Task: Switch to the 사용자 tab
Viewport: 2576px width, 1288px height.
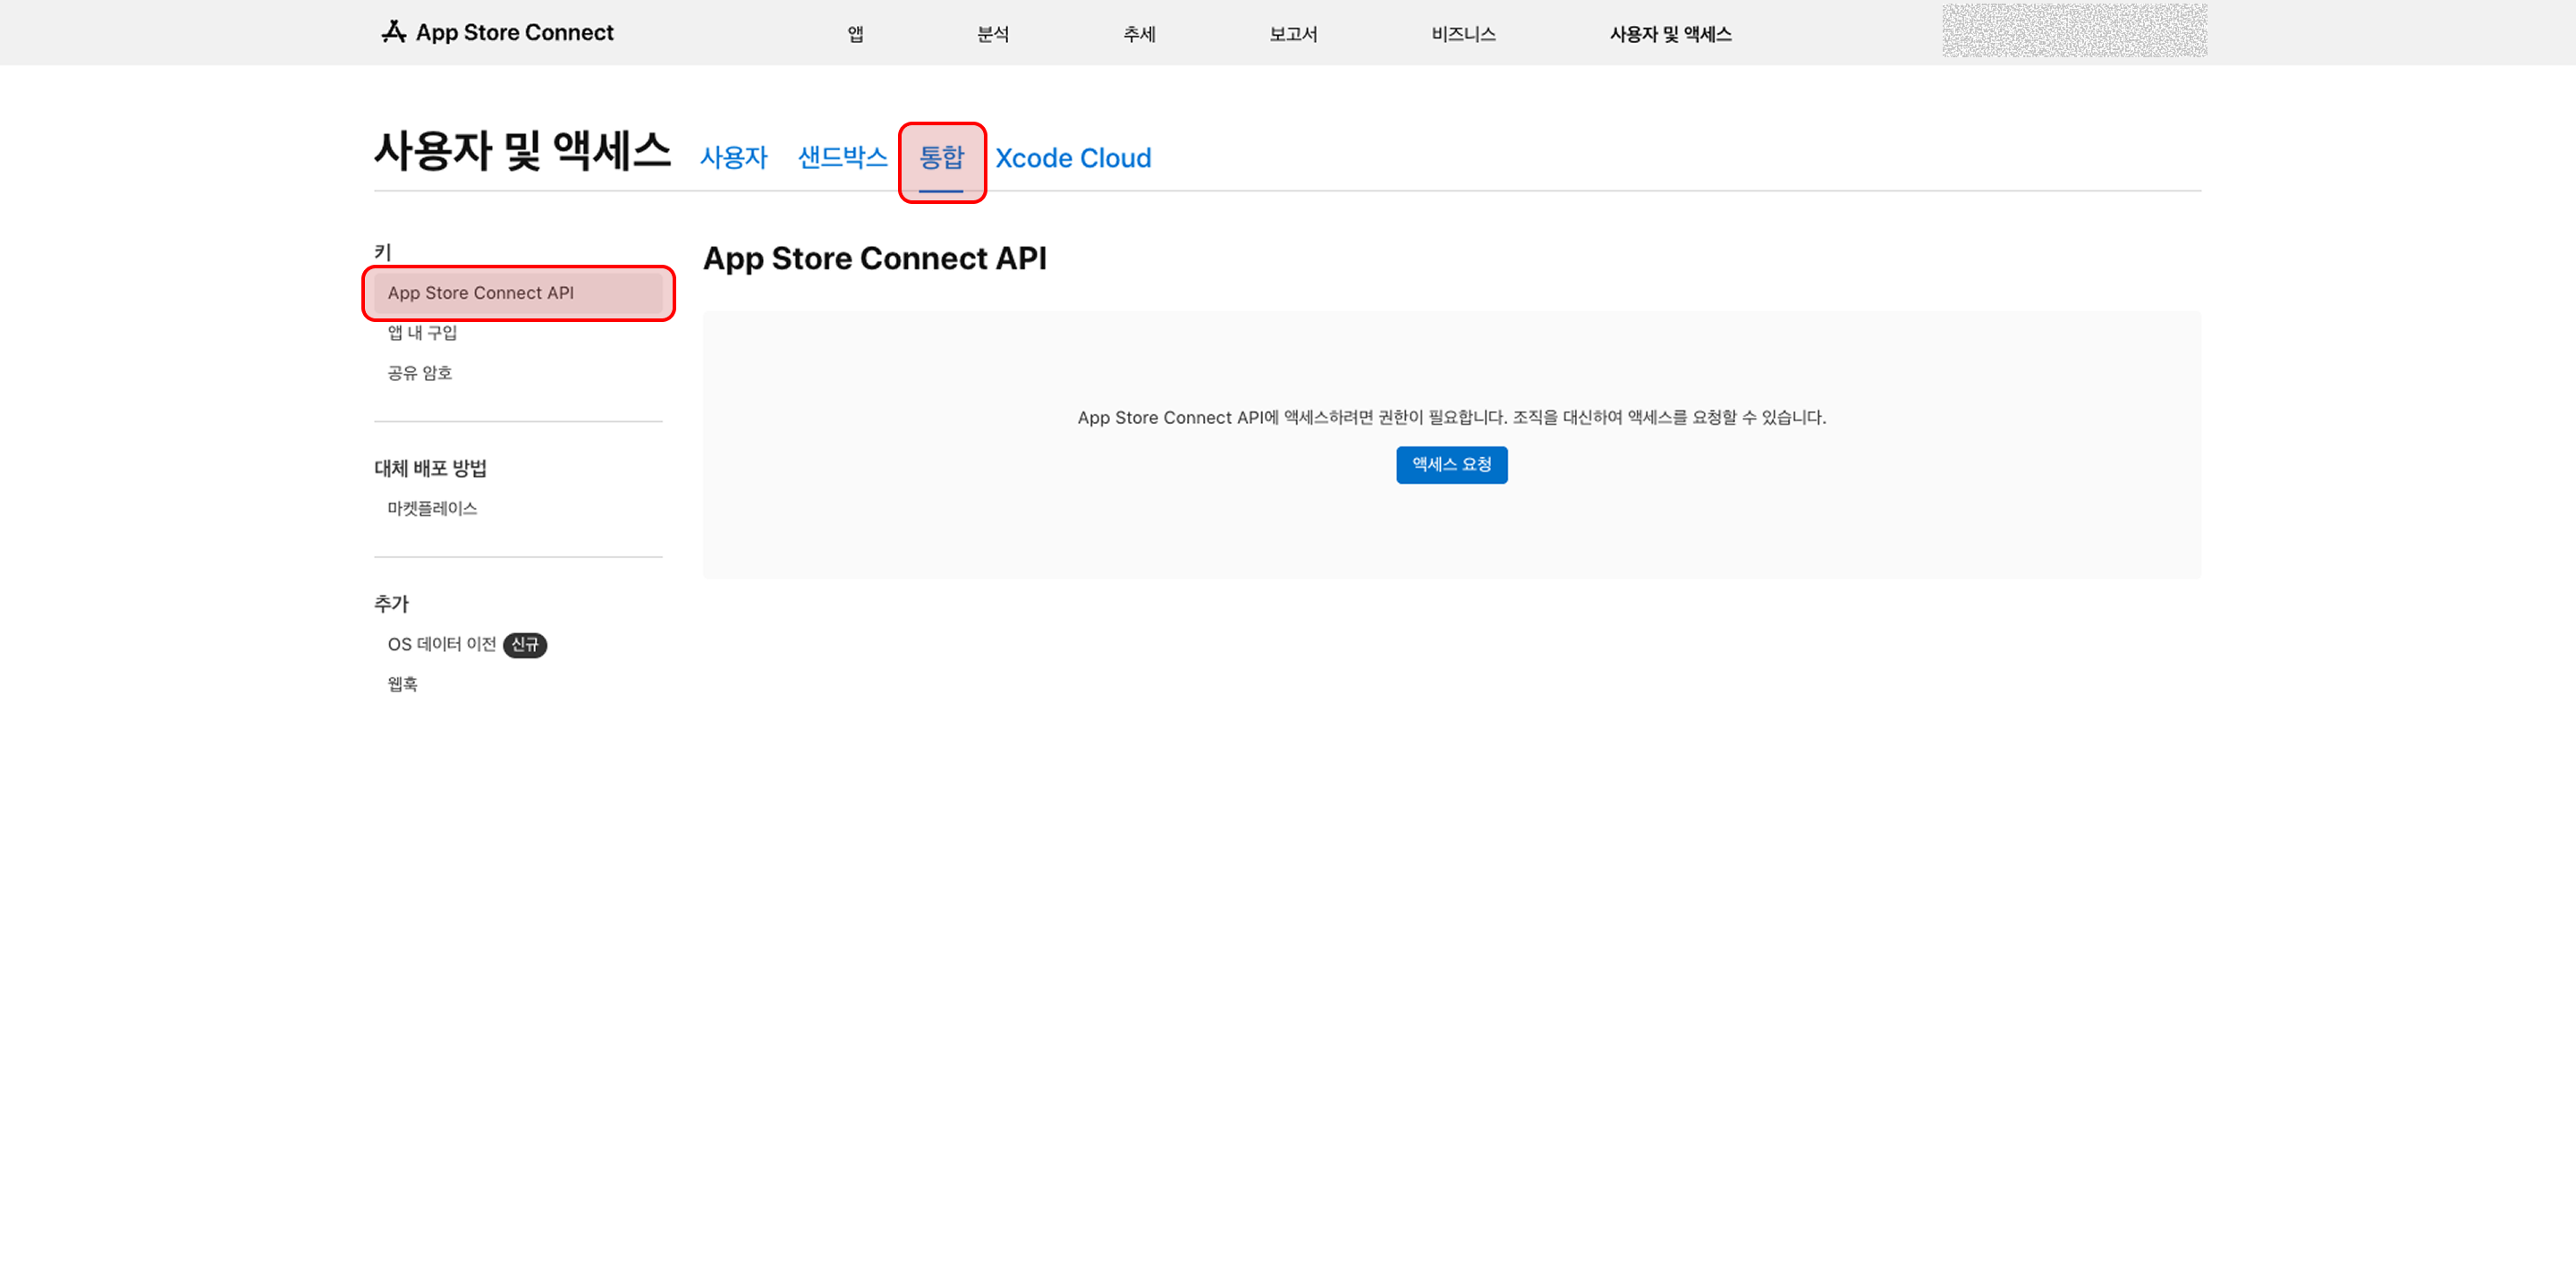Action: pos(734,158)
